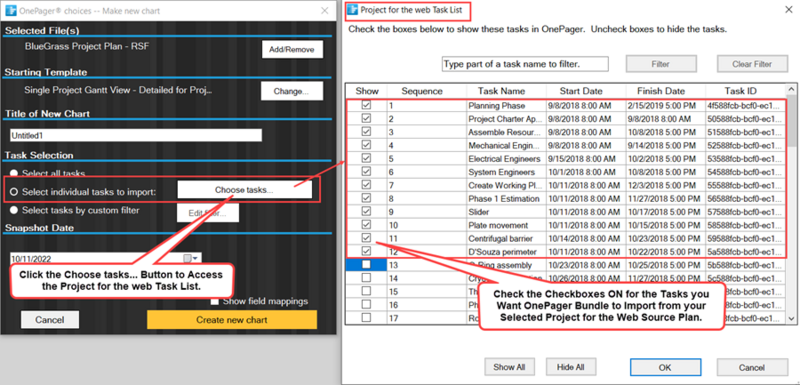Click the 'D'Souza perimeter' task cell

(506, 251)
